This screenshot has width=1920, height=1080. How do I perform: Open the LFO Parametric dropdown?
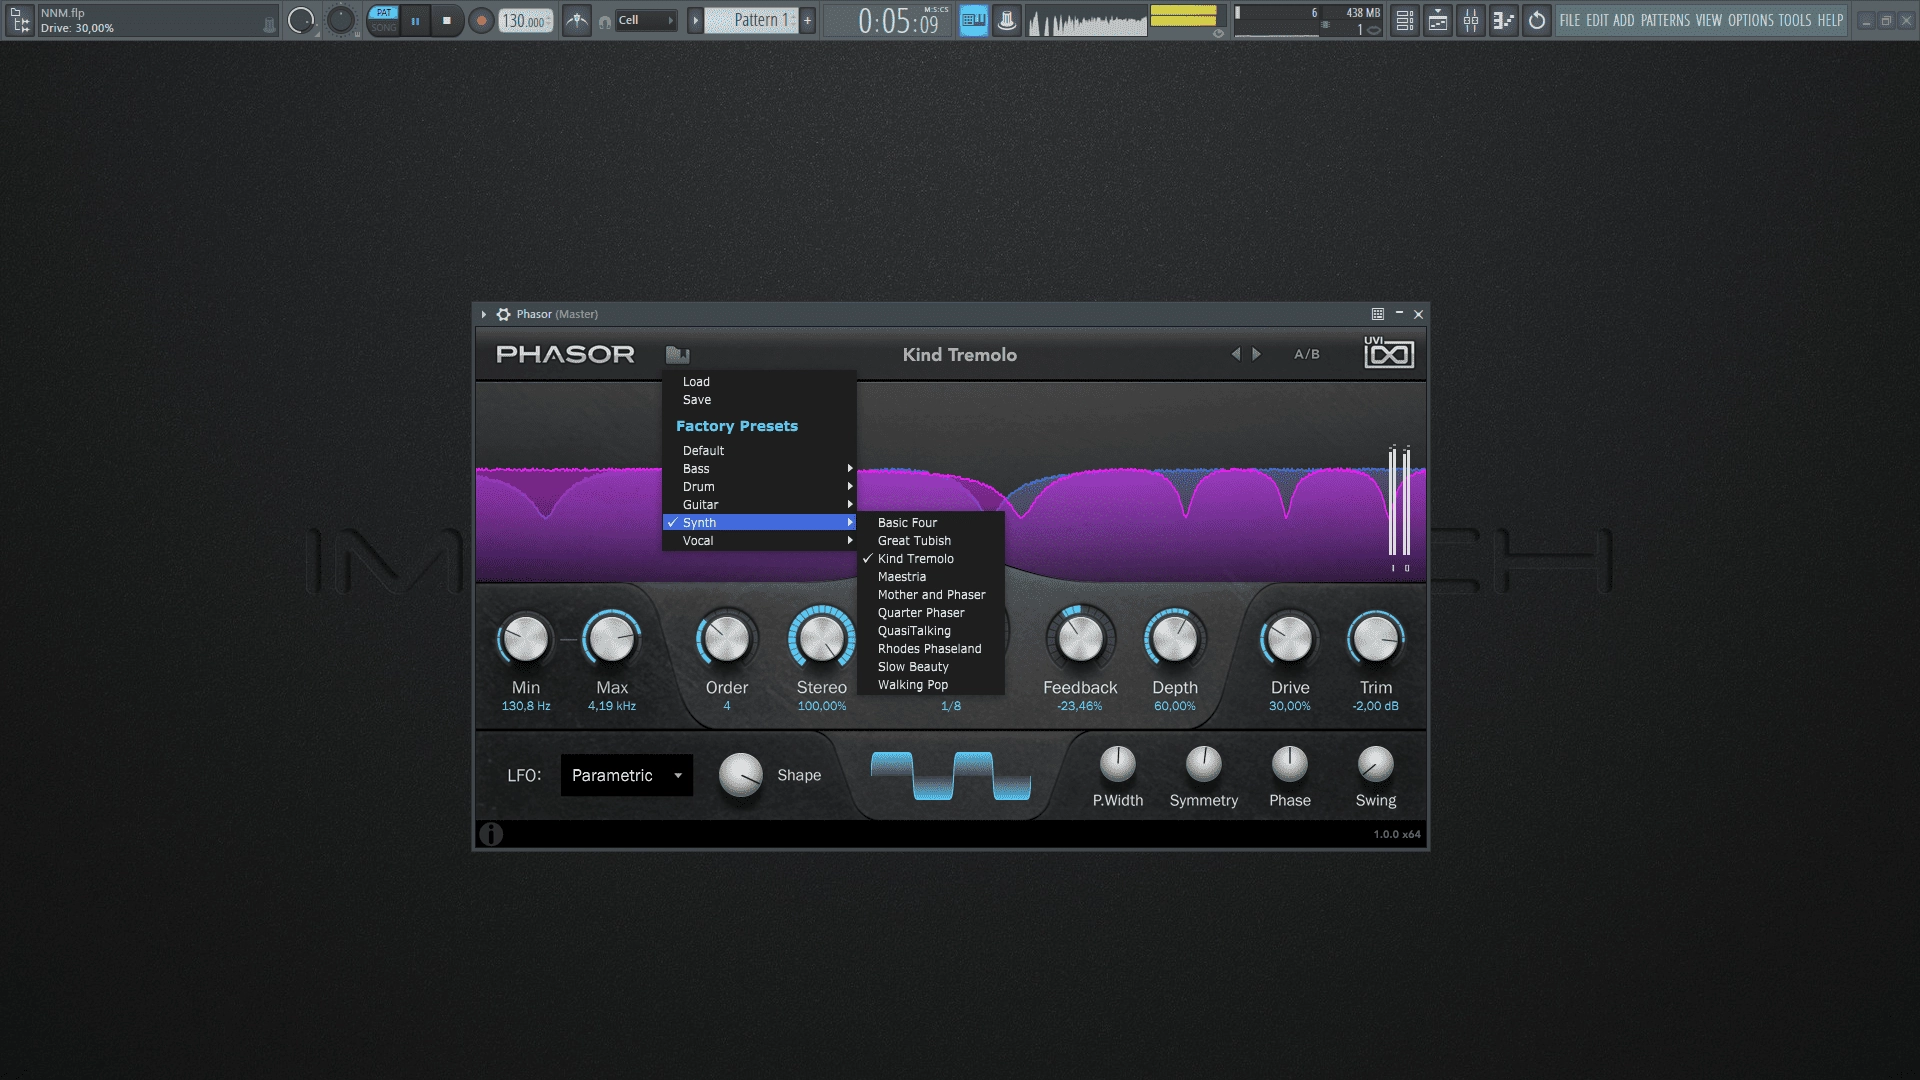(627, 775)
